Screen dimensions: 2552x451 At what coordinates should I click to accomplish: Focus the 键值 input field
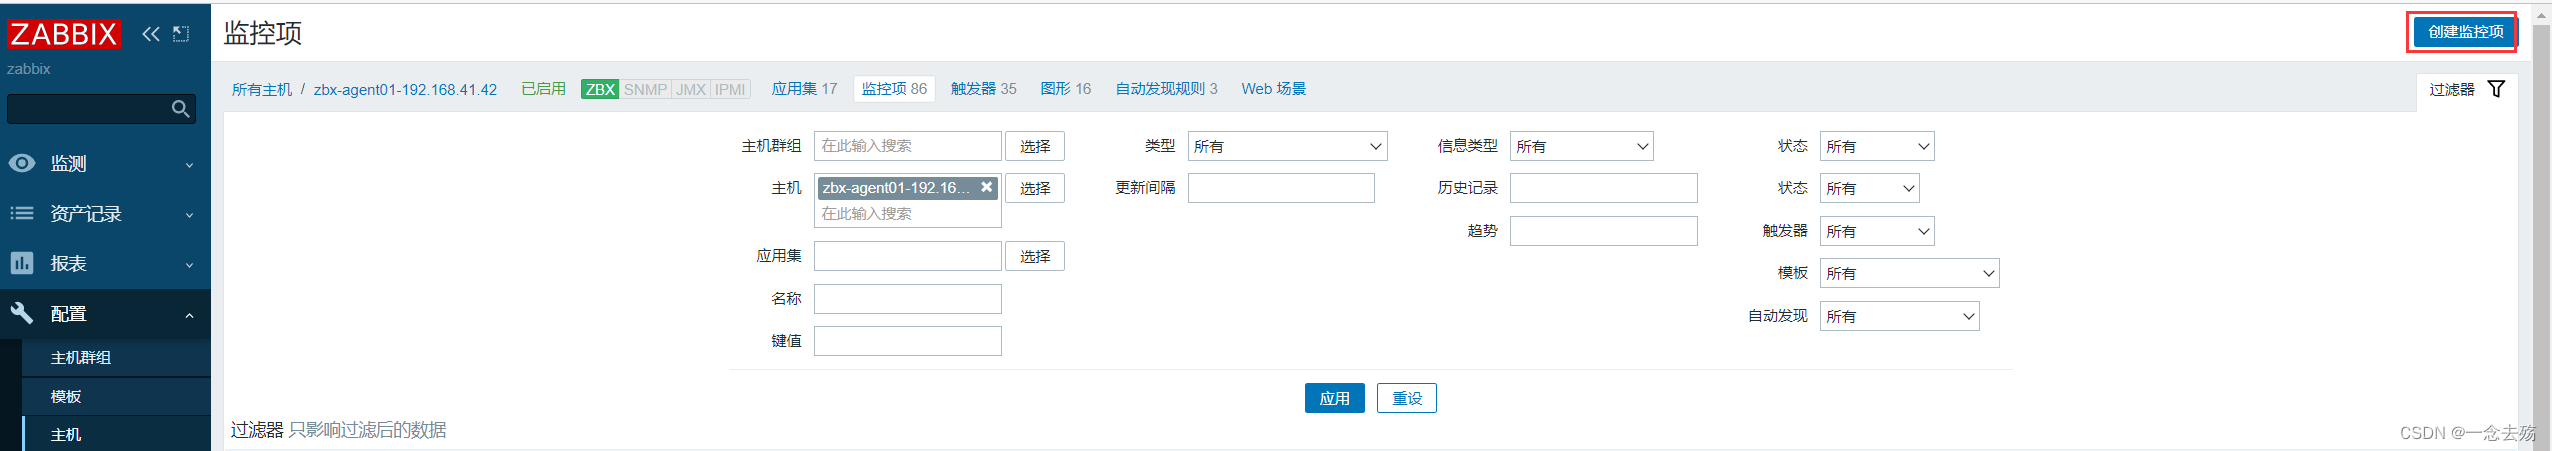tap(907, 341)
